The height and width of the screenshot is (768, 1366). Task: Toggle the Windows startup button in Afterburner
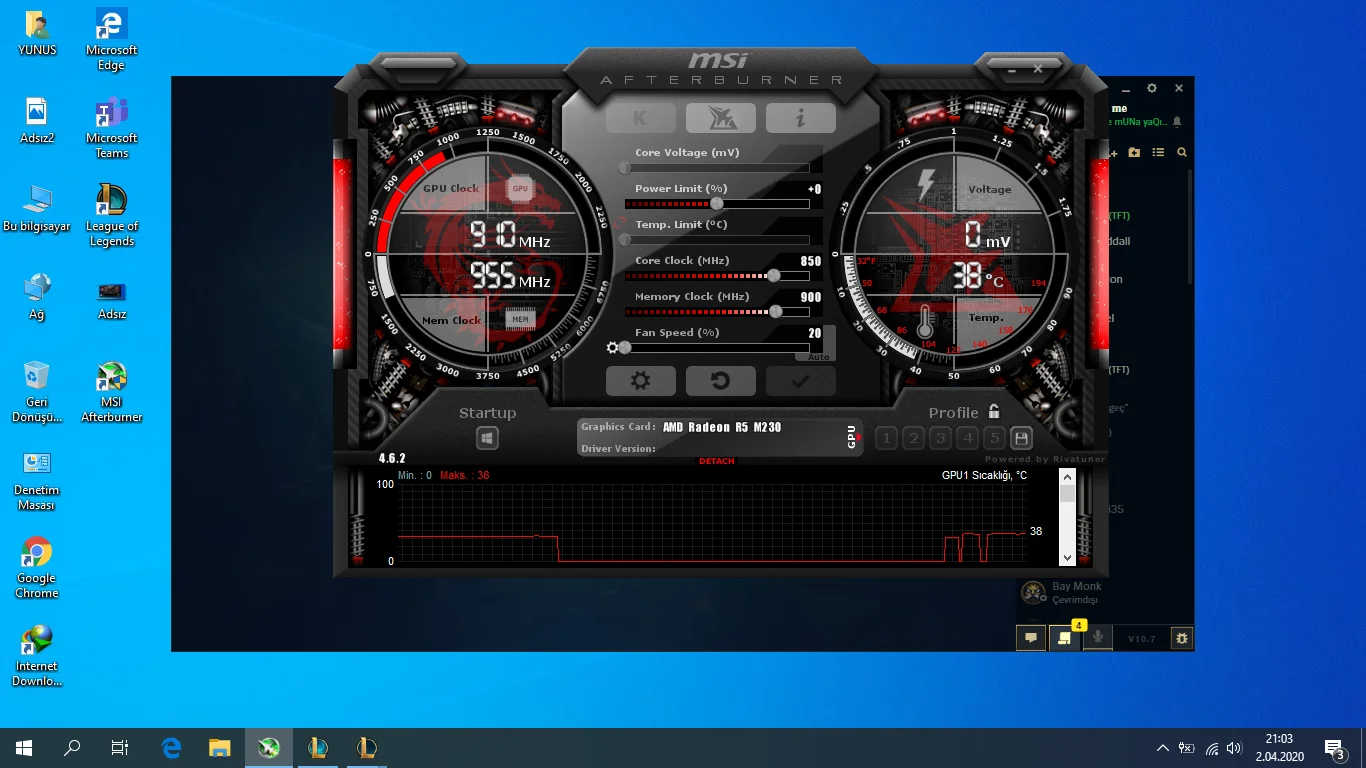[x=487, y=438]
